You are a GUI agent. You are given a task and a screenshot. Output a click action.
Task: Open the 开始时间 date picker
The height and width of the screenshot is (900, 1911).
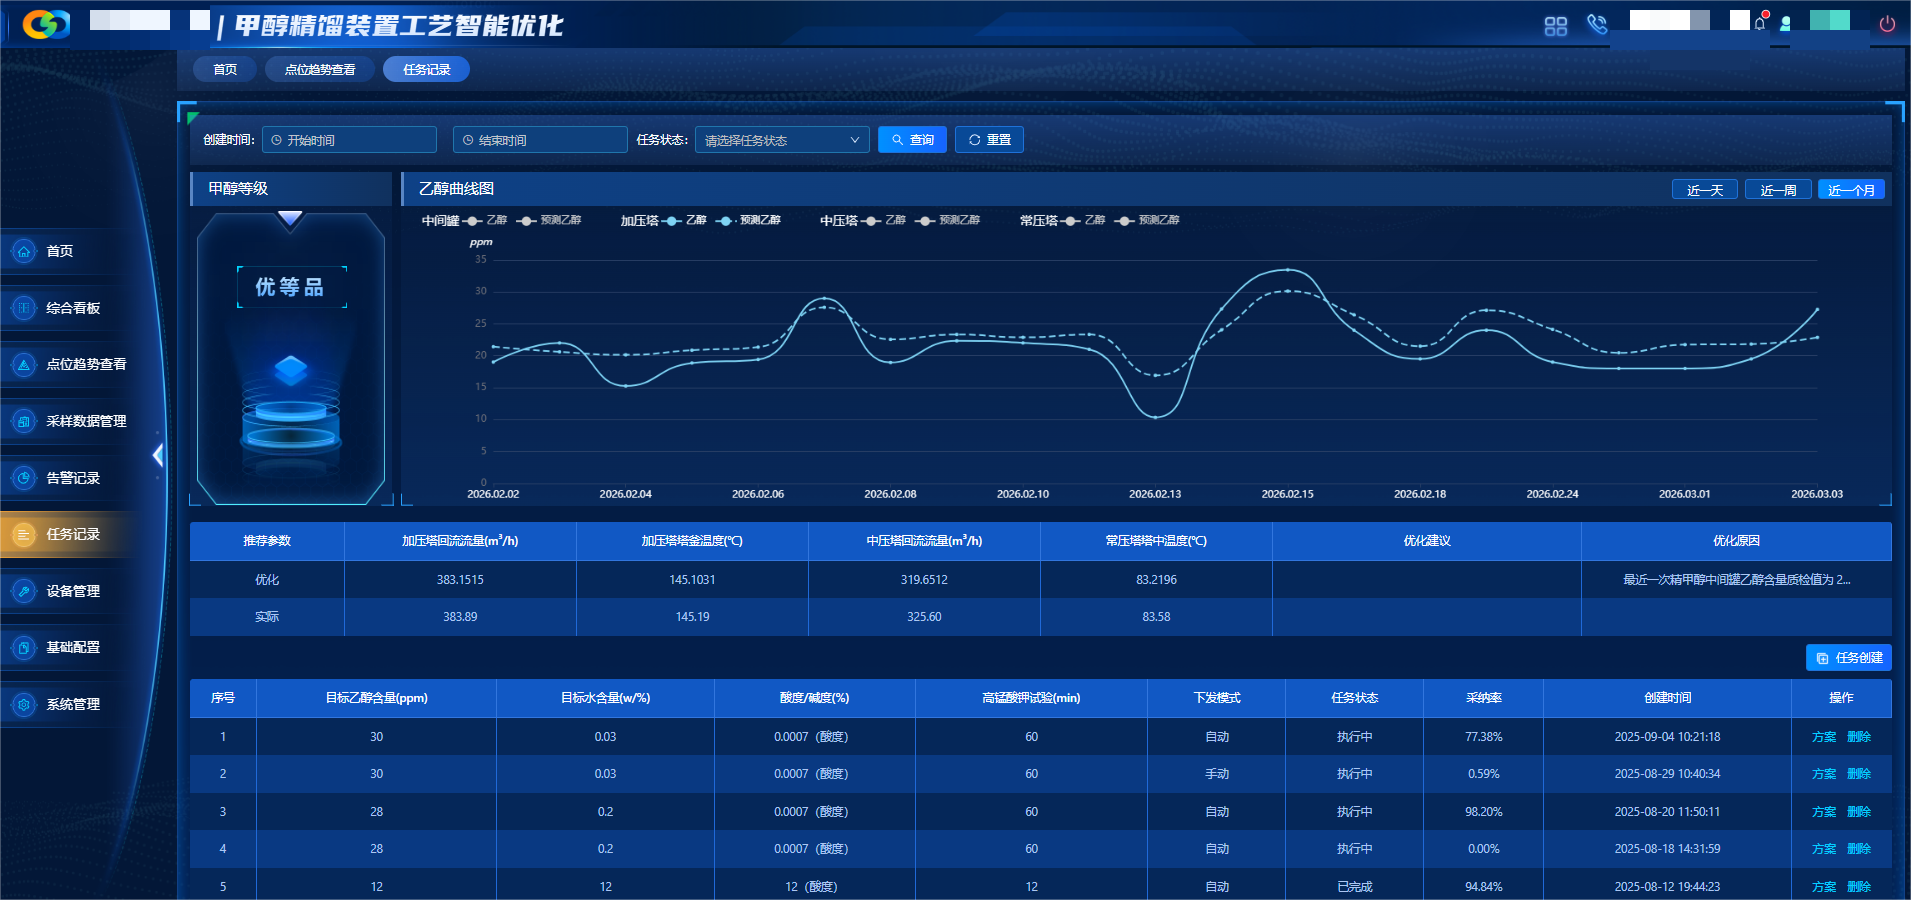click(349, 140)
